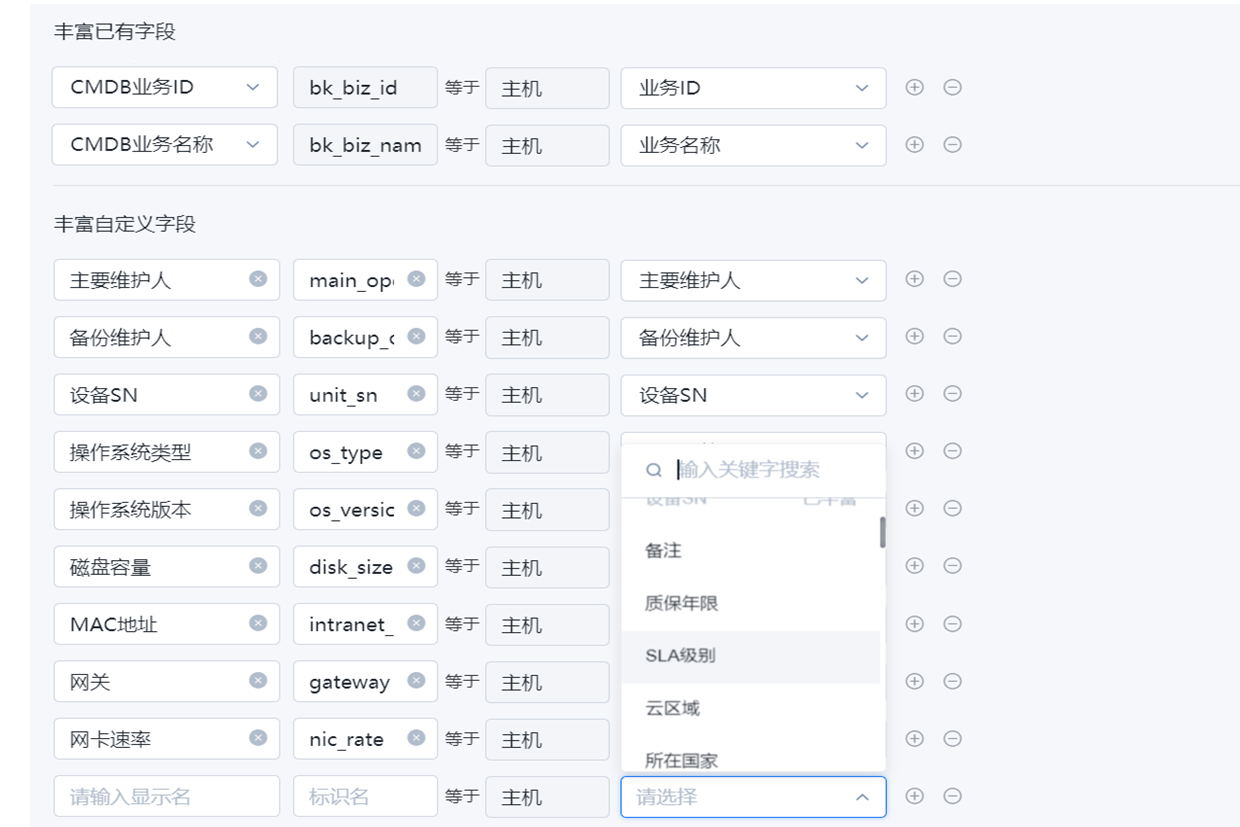Screen dimensions: 1240x827
Task: Click the 请输入显示名 input field
Action: 166,796
